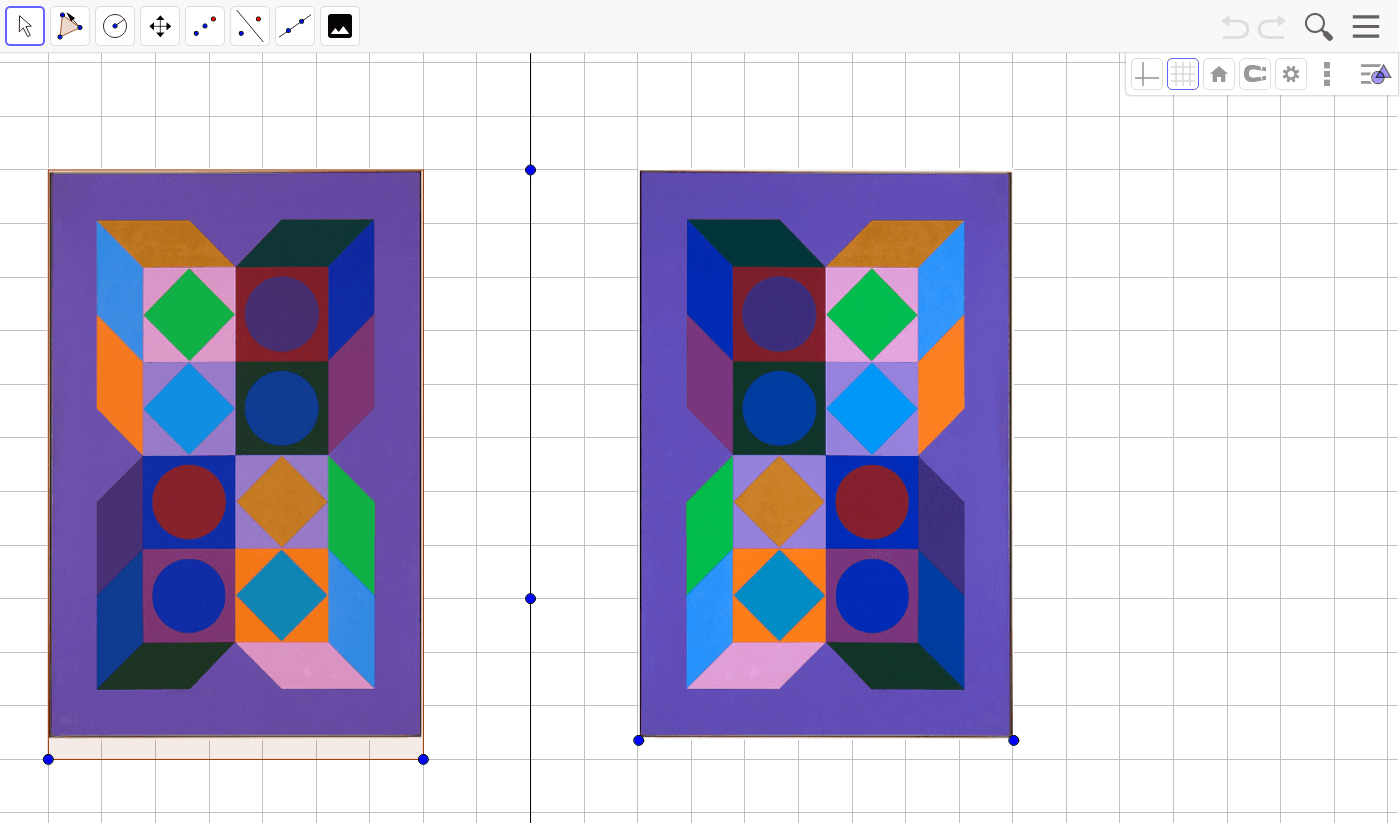Screen dimensions: 1400x825
Task: Reset view with the home icon
Action: (1219, 74)
